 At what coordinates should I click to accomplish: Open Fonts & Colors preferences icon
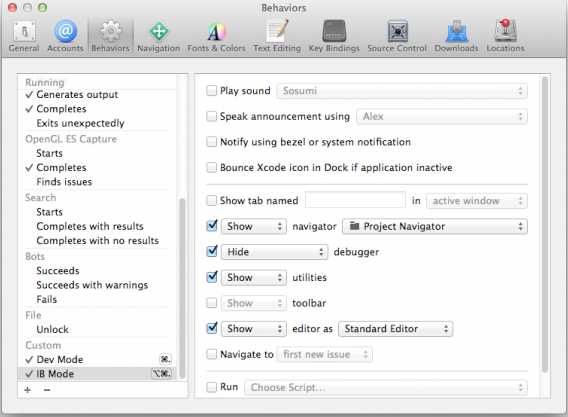(x=216, y=32)
